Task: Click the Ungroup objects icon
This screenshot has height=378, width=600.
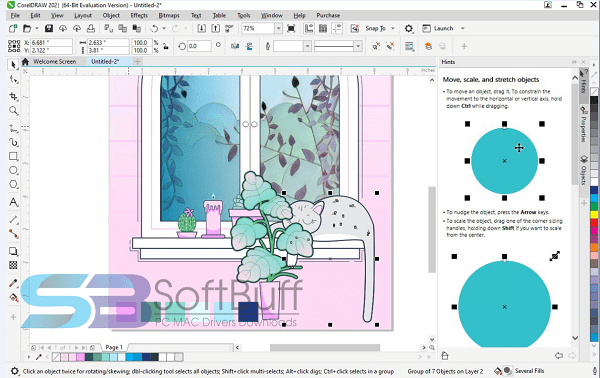Action: 376,46
